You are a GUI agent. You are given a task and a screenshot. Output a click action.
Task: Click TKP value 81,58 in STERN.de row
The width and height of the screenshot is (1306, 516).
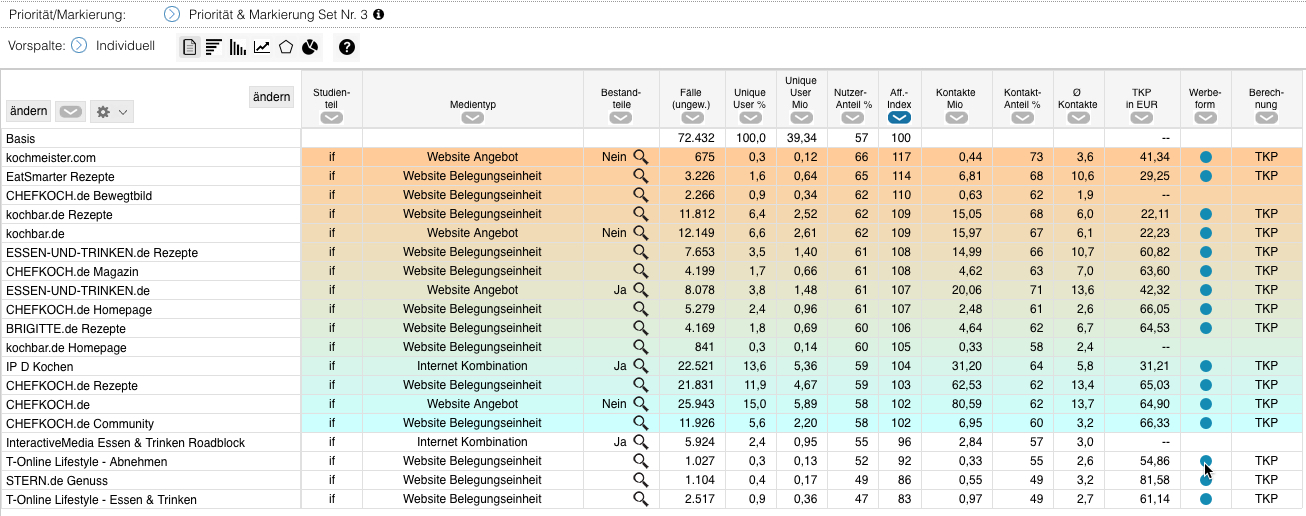[x=1154, y=480]
